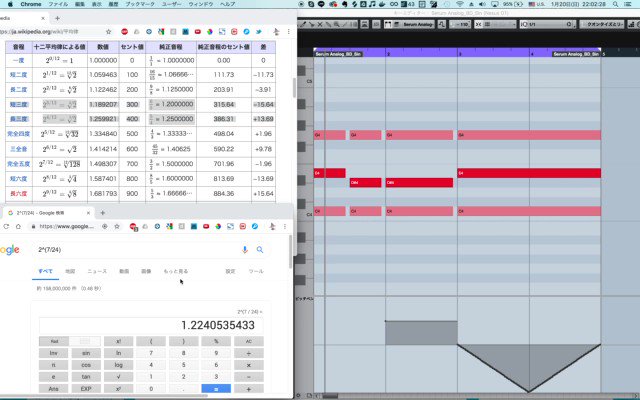Screen dimensions: 640x400
Task: Open new tab in Wikipedia Chrome window
Action: click(57, 18)
